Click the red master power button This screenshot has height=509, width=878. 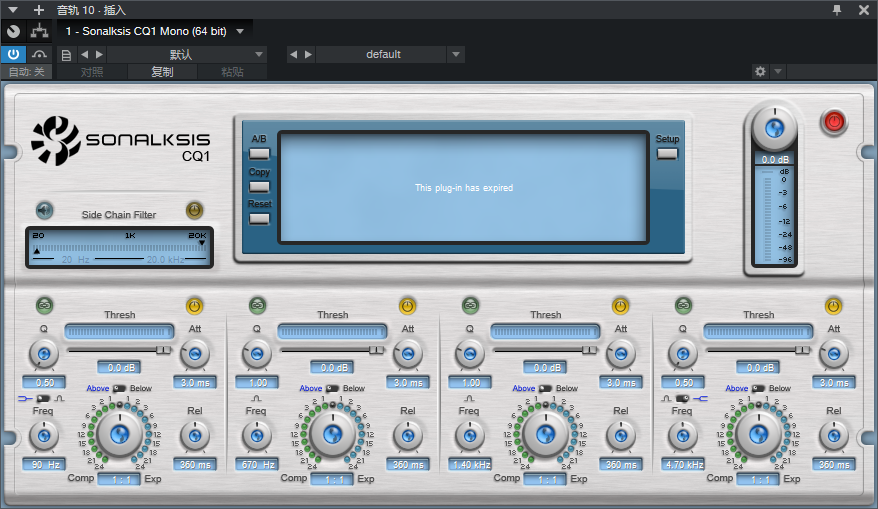tap(834, 122)
